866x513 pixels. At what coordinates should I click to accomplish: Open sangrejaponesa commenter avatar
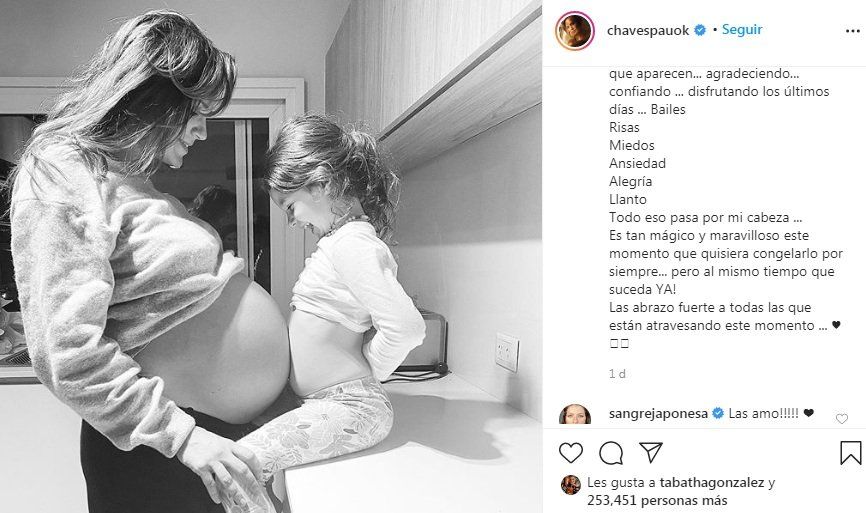point(575,414)
